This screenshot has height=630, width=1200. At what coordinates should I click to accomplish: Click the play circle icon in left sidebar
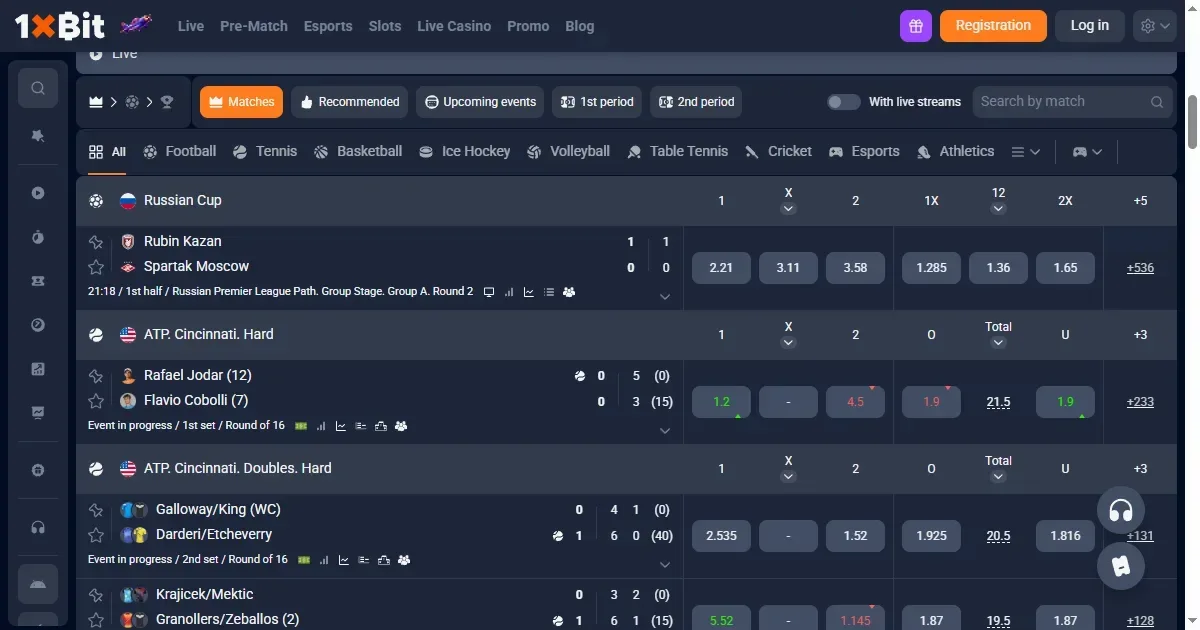pos(38,193)
